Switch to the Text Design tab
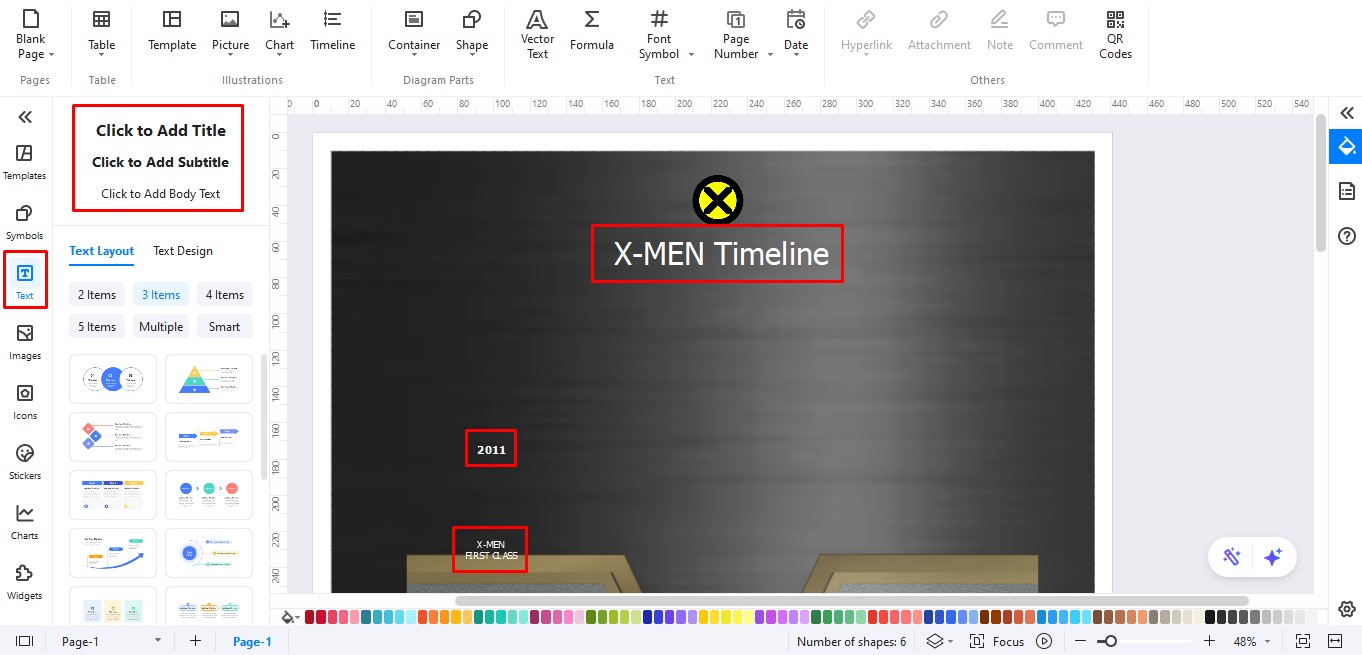 pos(183,251)
